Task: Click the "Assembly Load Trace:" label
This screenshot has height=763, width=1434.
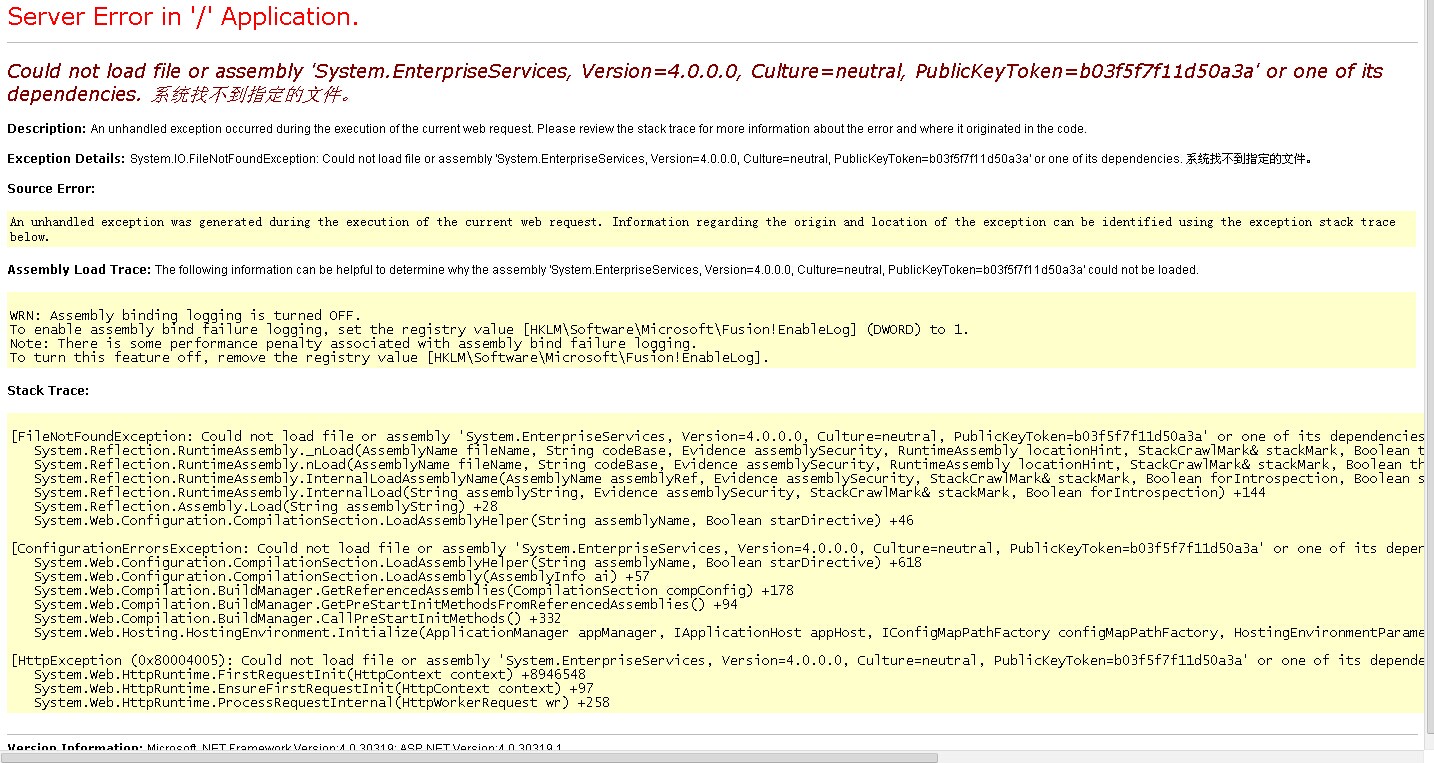Action: [79, 270]
